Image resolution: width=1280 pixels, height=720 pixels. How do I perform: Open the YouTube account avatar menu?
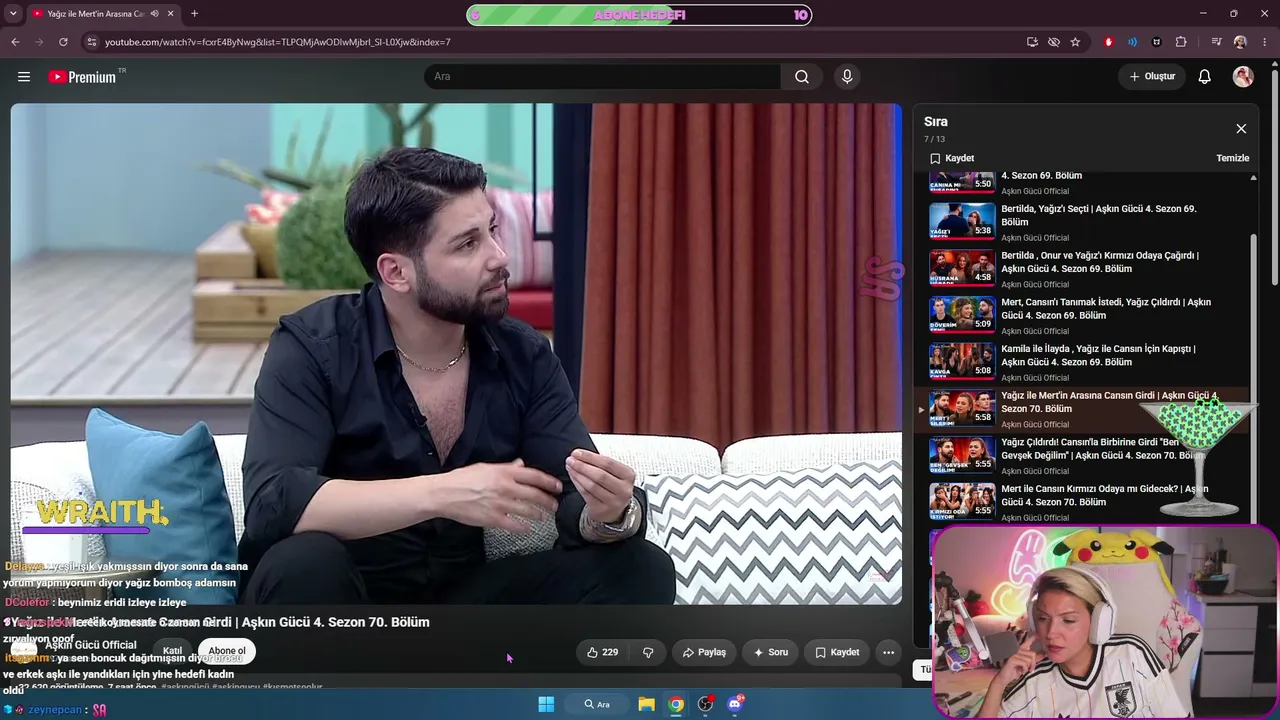point(1243,77)
